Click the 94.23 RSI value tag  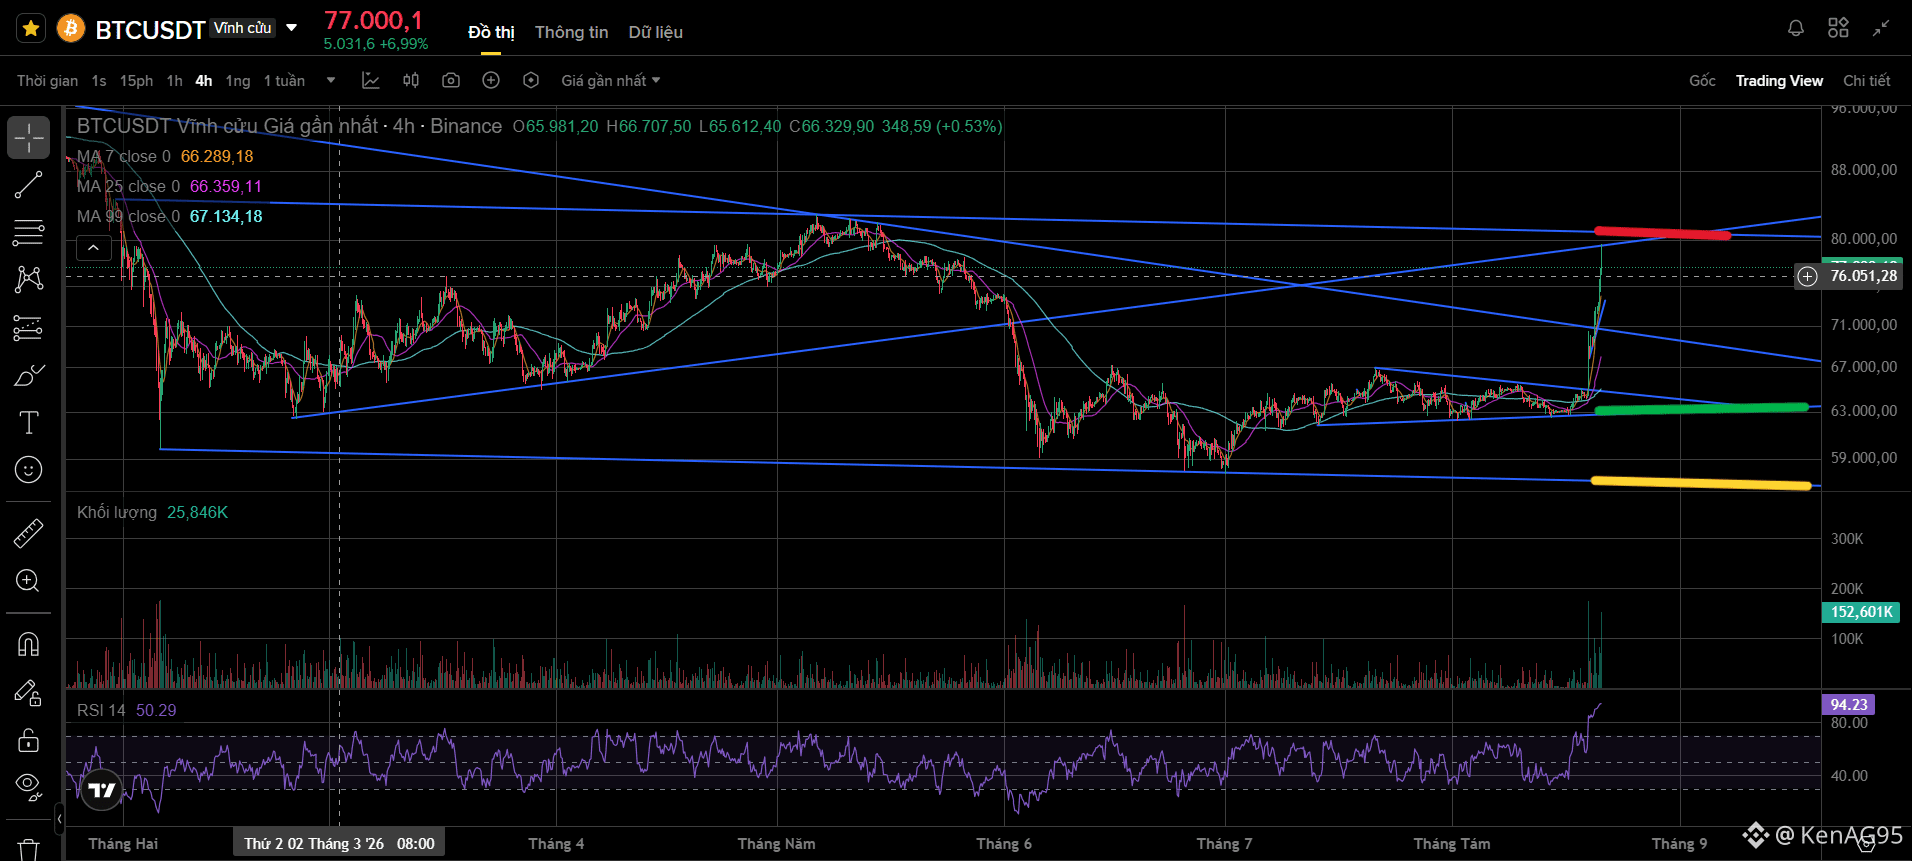click(1849, 705)
